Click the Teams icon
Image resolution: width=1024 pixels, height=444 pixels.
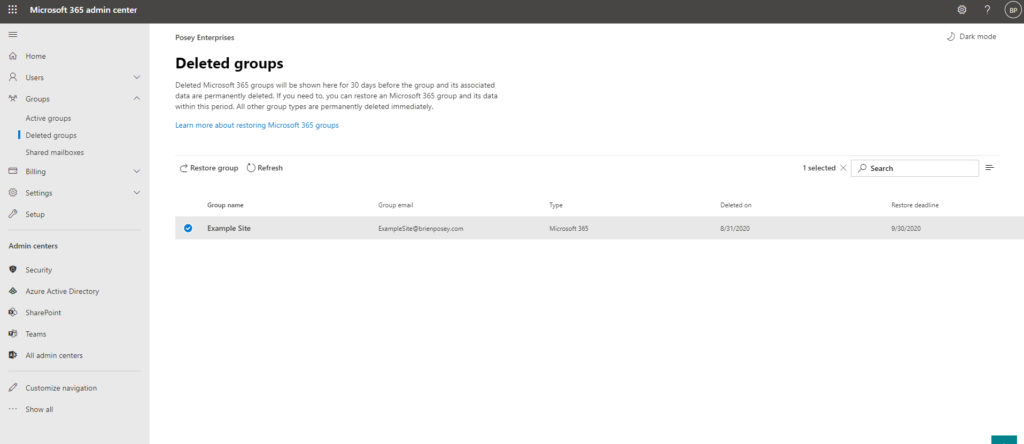[x=12, y=334]
